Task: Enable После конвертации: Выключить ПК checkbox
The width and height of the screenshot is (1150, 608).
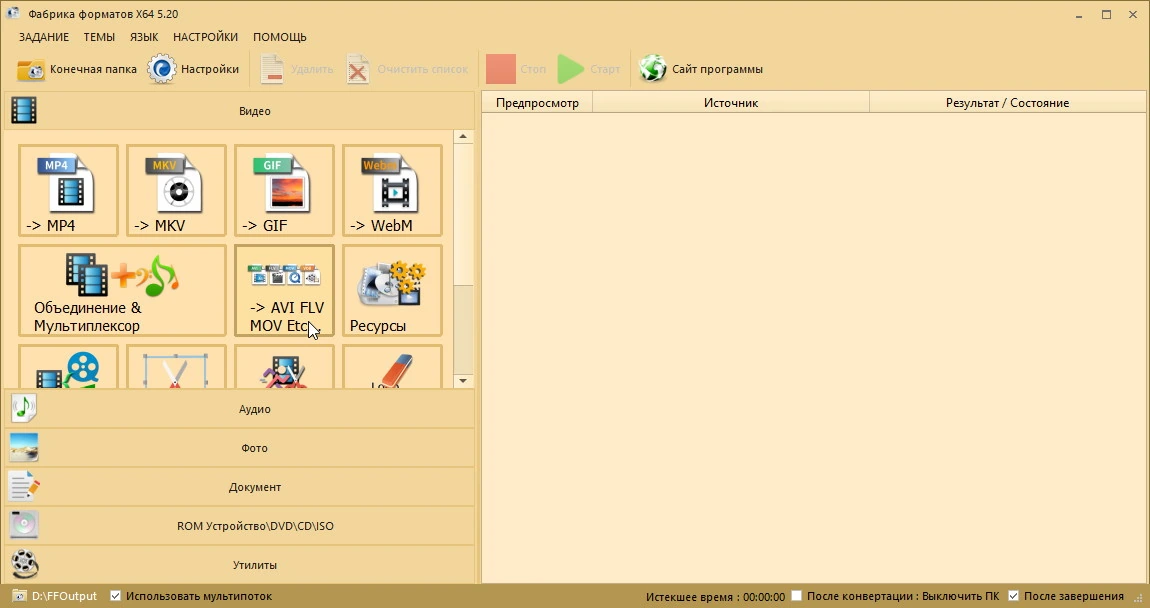Action: pos(796,596)
